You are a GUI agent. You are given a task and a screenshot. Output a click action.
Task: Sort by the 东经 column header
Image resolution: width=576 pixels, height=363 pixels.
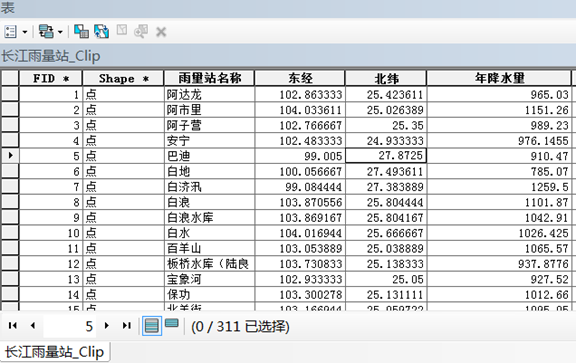click(300, 78)
